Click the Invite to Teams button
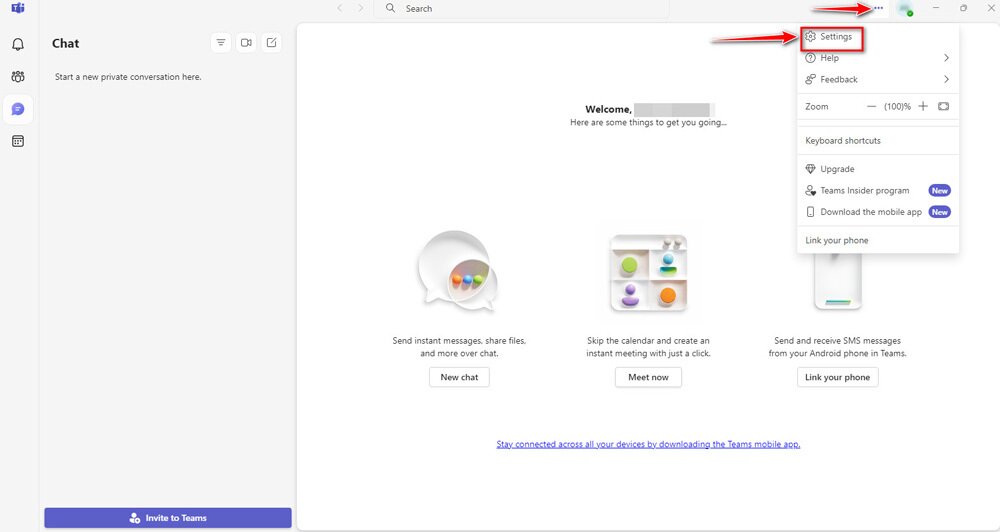Viewport: 1000px width, 532px height. pyautogui.click(x=168, y=518)
